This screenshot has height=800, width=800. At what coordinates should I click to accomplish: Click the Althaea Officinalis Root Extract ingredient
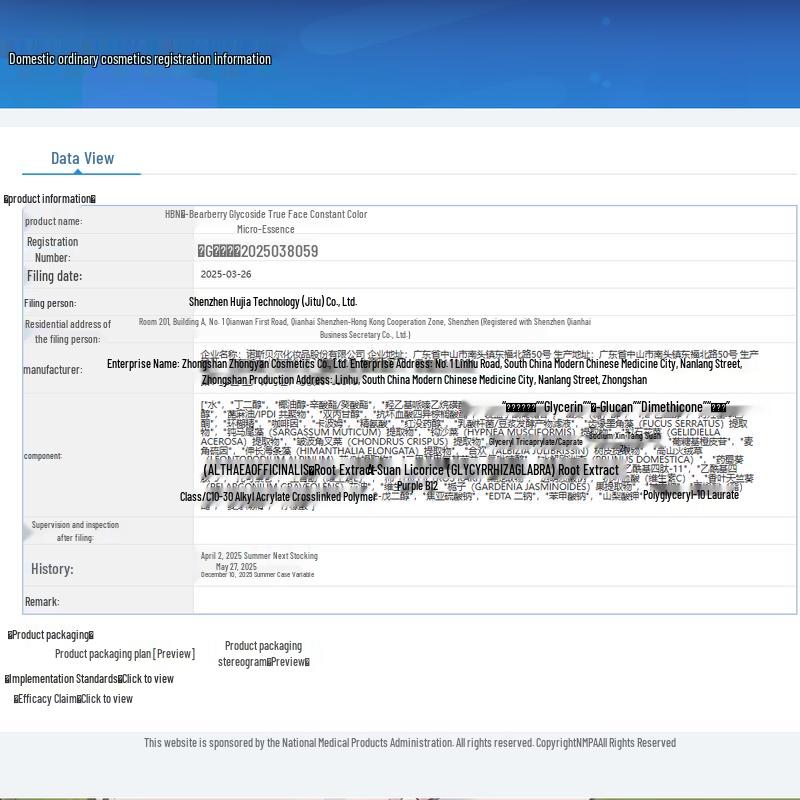(283, 470)
